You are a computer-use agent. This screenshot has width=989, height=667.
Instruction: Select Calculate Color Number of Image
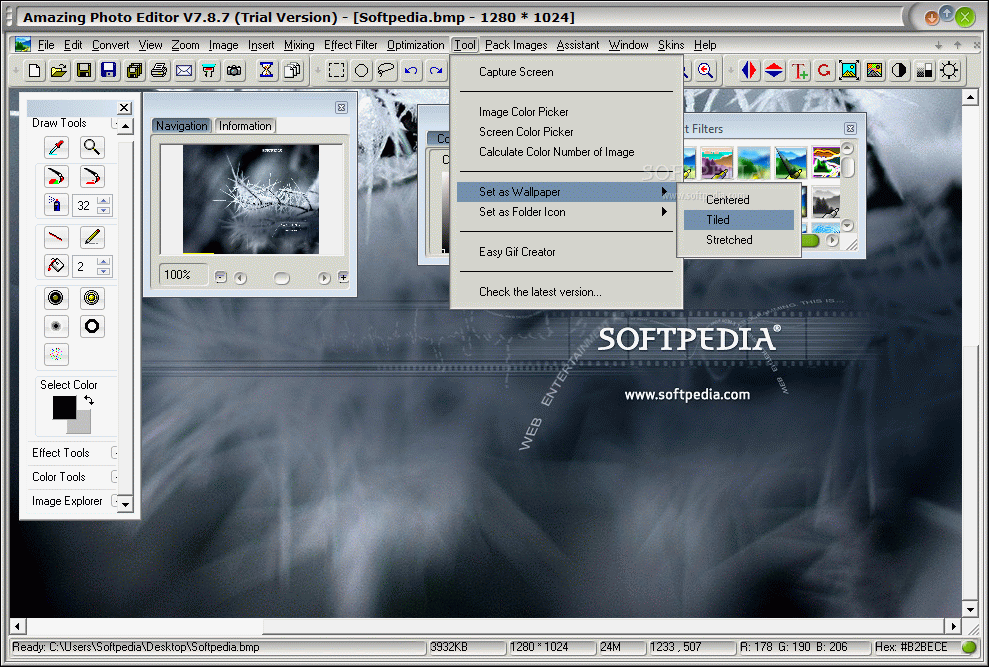point(566,152)
